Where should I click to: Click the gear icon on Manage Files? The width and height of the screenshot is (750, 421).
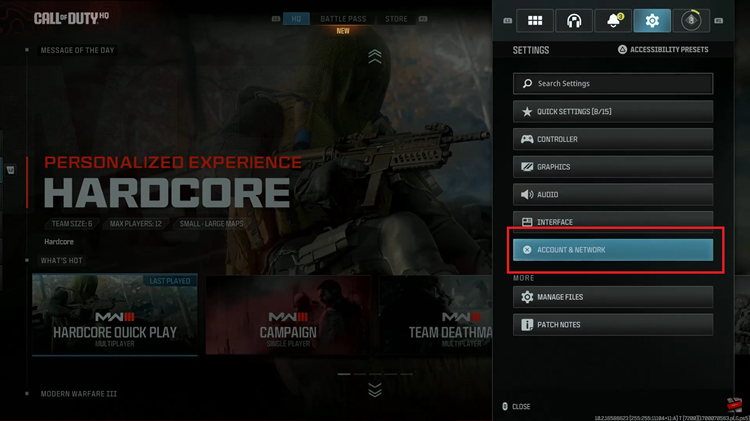pyautogui.click(x=527, y=297)
